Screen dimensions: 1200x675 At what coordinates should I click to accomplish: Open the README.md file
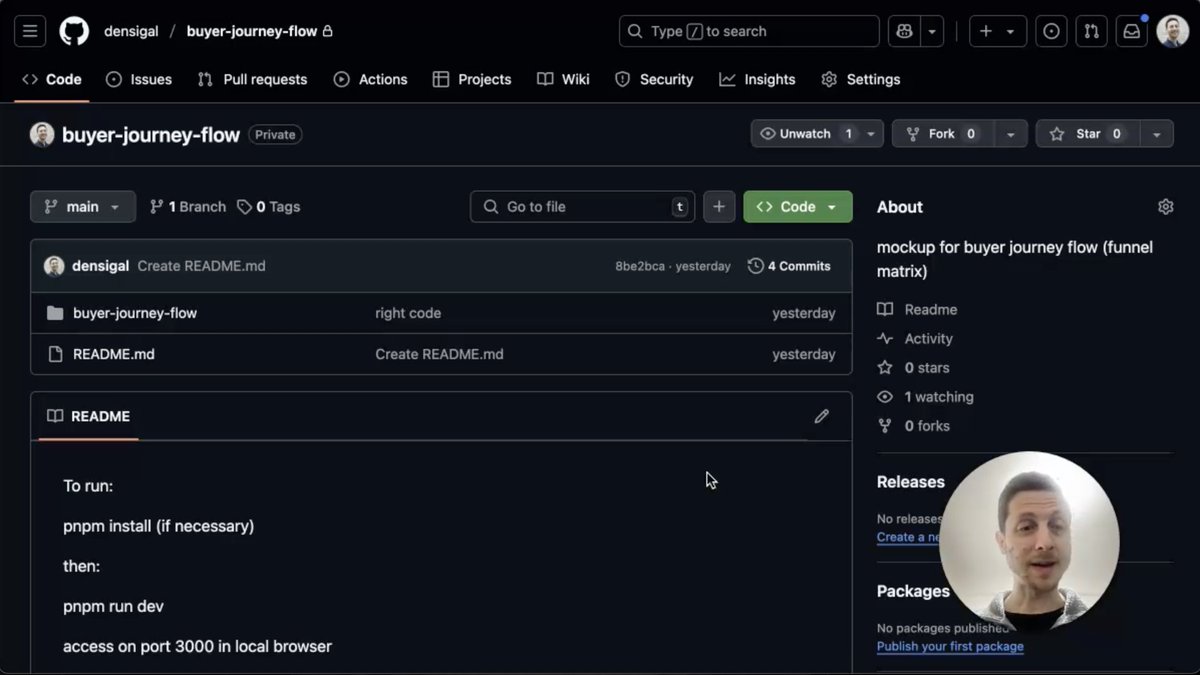[x=114, y=354]
